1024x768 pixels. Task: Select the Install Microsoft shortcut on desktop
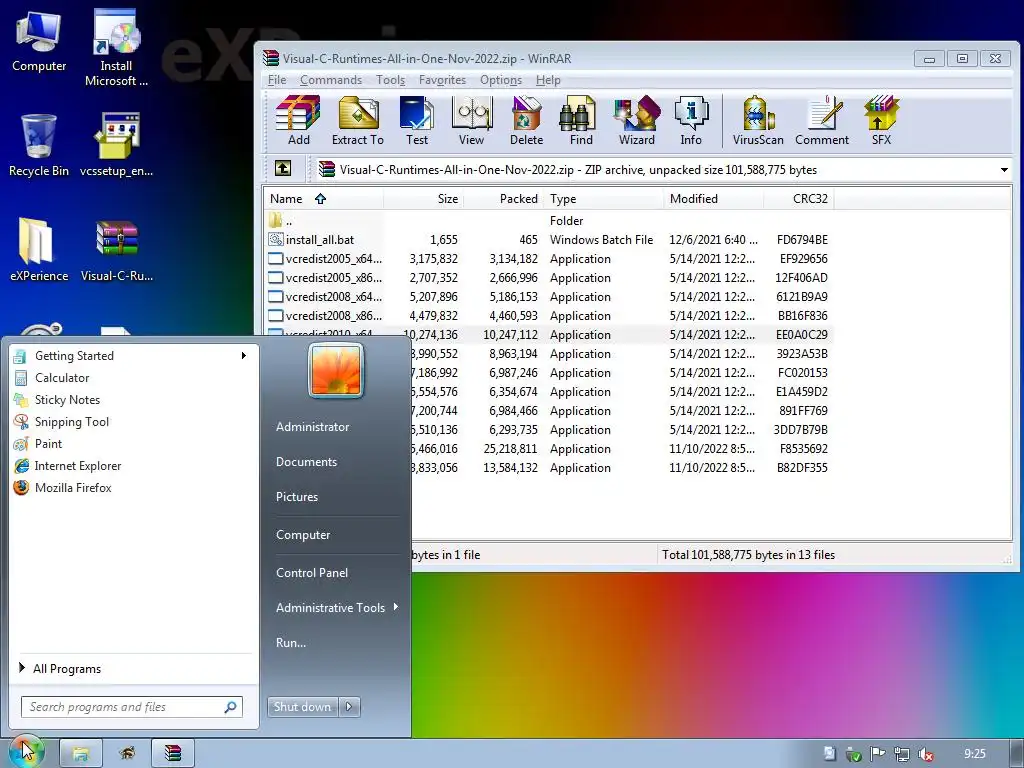point(116,48)
